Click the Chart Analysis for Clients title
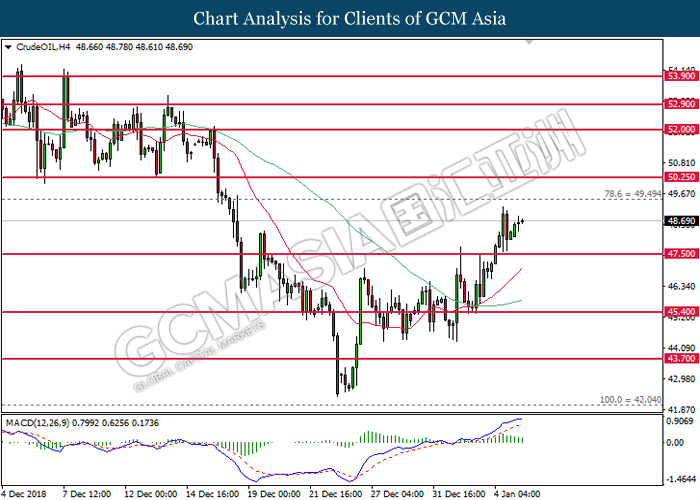This screenshot has height=500, width=700. [350, 18]
